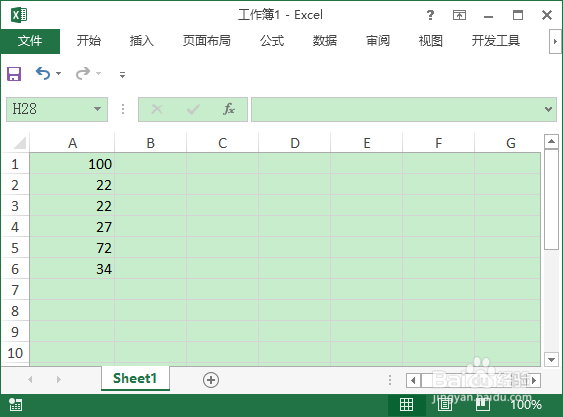The image size is (563, 417).
Task: Switch to the 数据 ribbon tab
Action: (x=325, y=41)
